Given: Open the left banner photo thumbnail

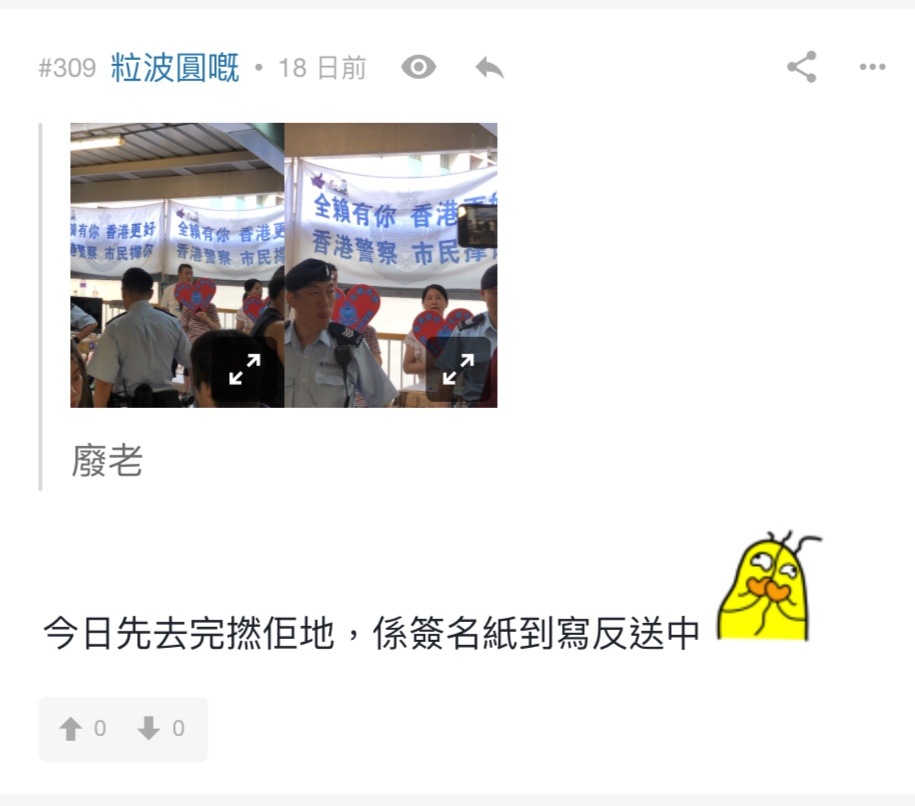Looking at the screenshot, I should (x=177, y=265).
